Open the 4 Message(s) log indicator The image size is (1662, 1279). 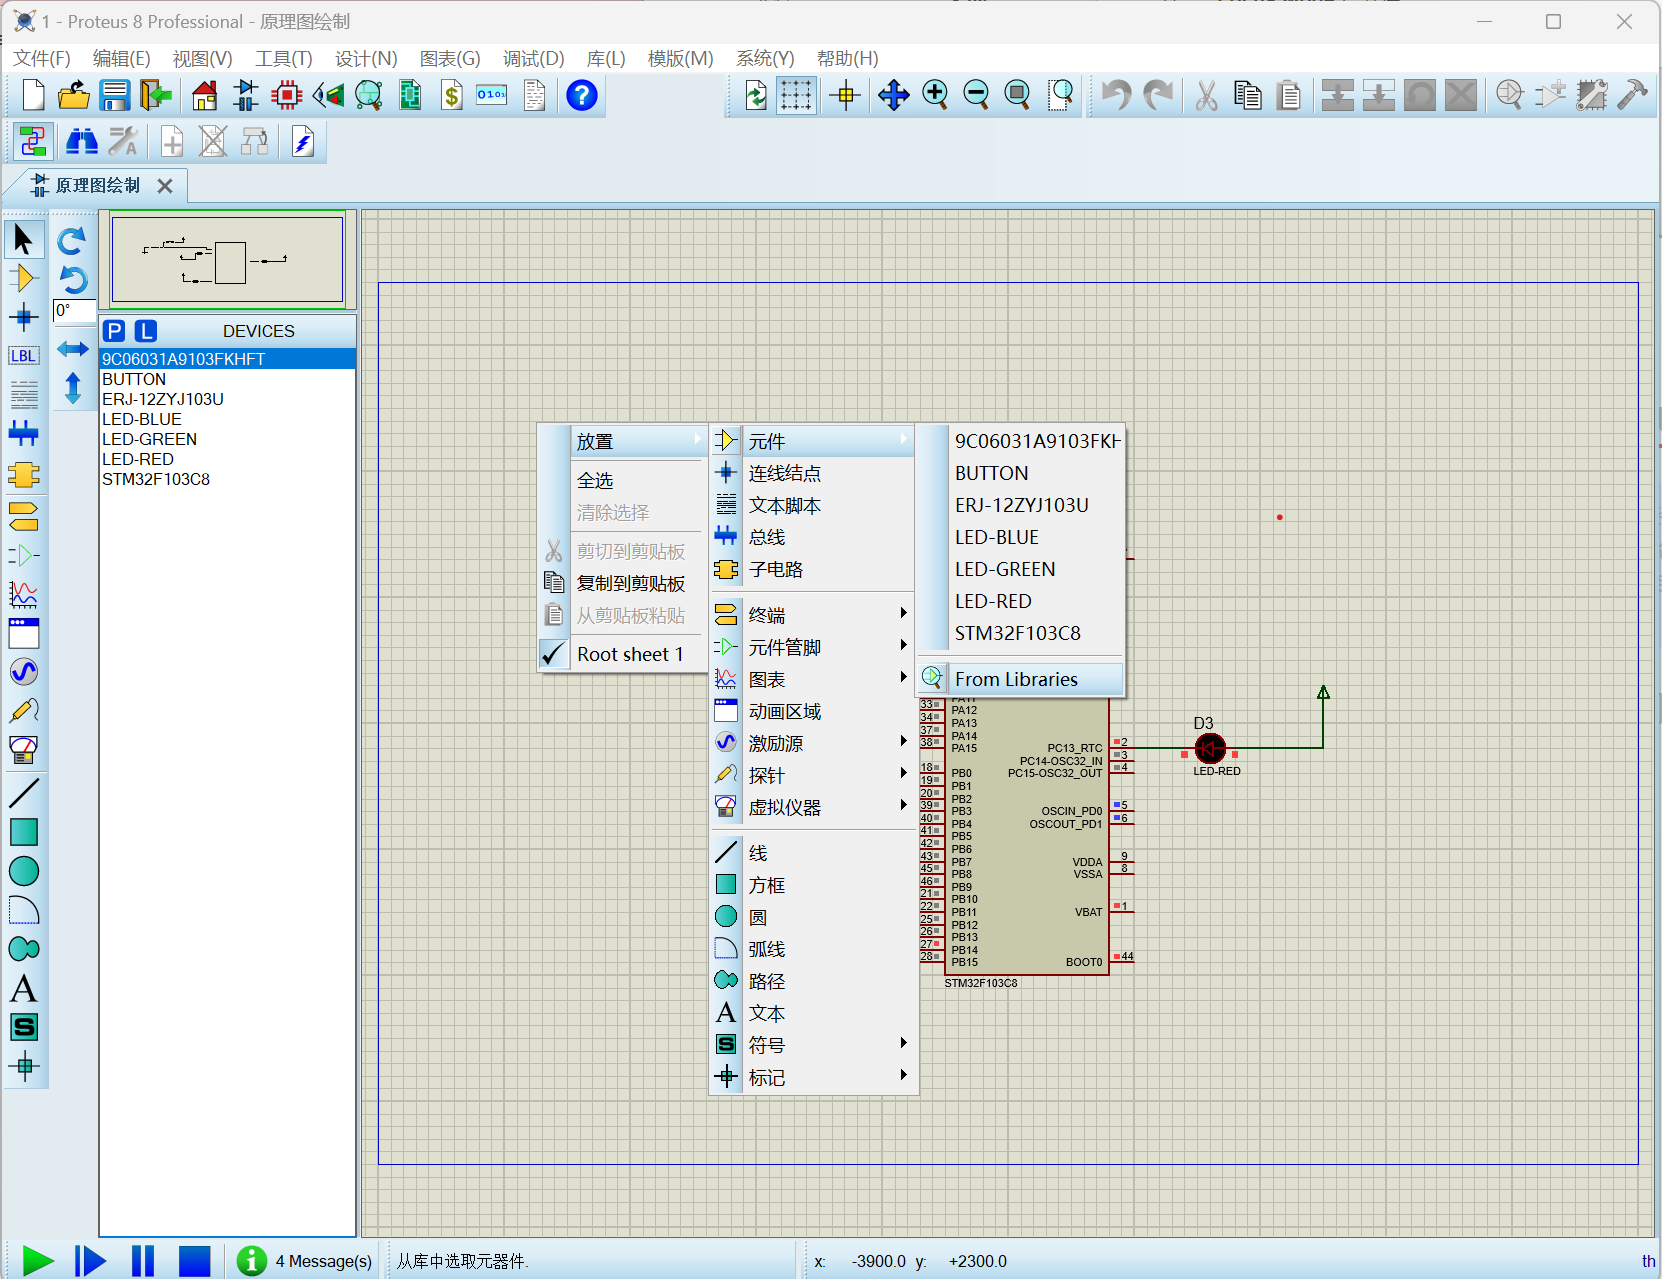coord(304,1261)
